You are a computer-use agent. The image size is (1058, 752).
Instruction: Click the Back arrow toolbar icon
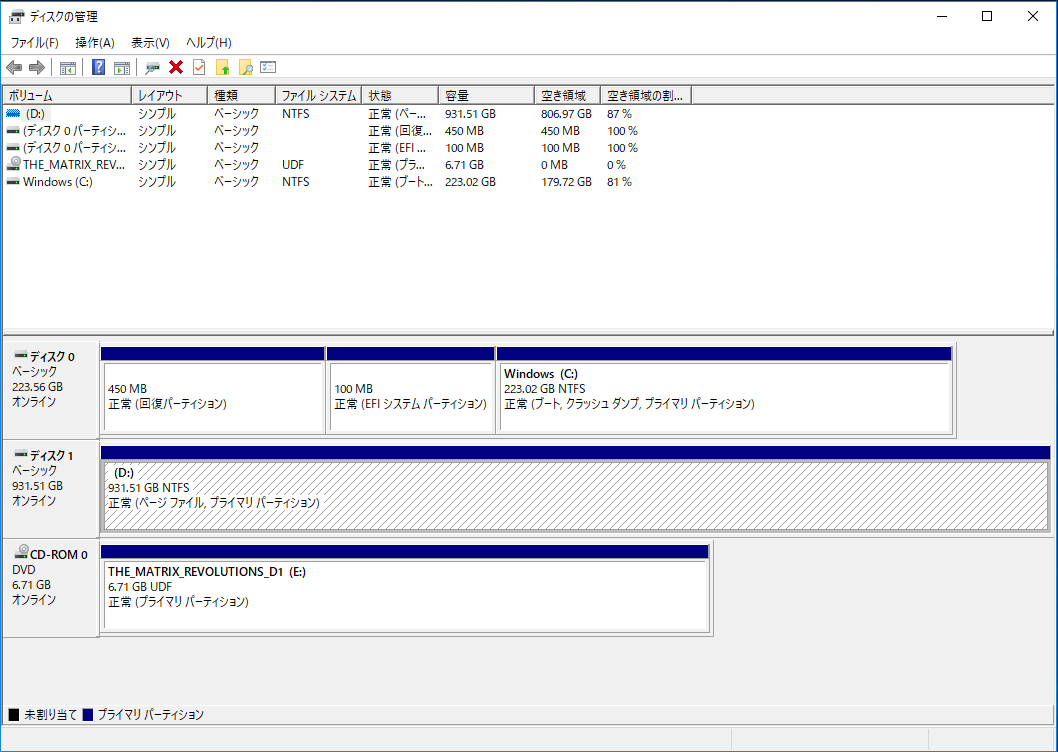(14, 68)
